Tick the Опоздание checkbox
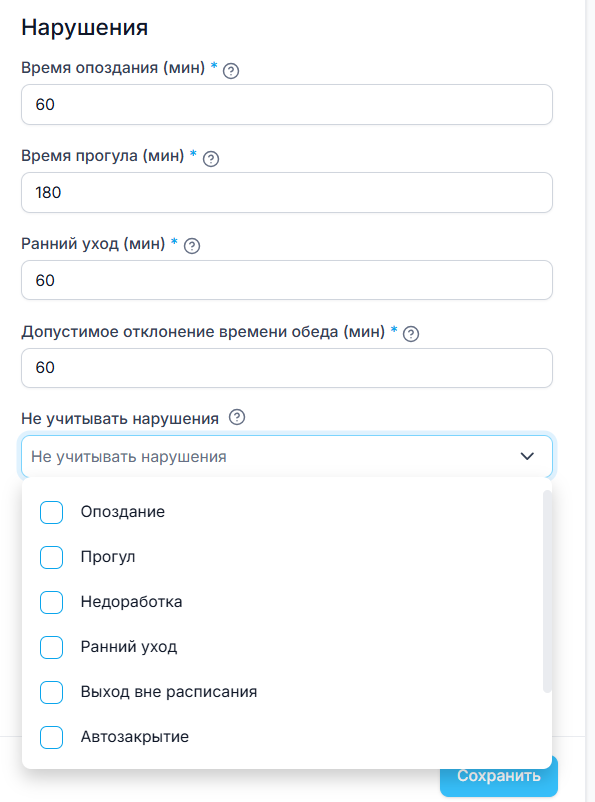The height and width of the screenshot is (802, 595). (52, 513)
